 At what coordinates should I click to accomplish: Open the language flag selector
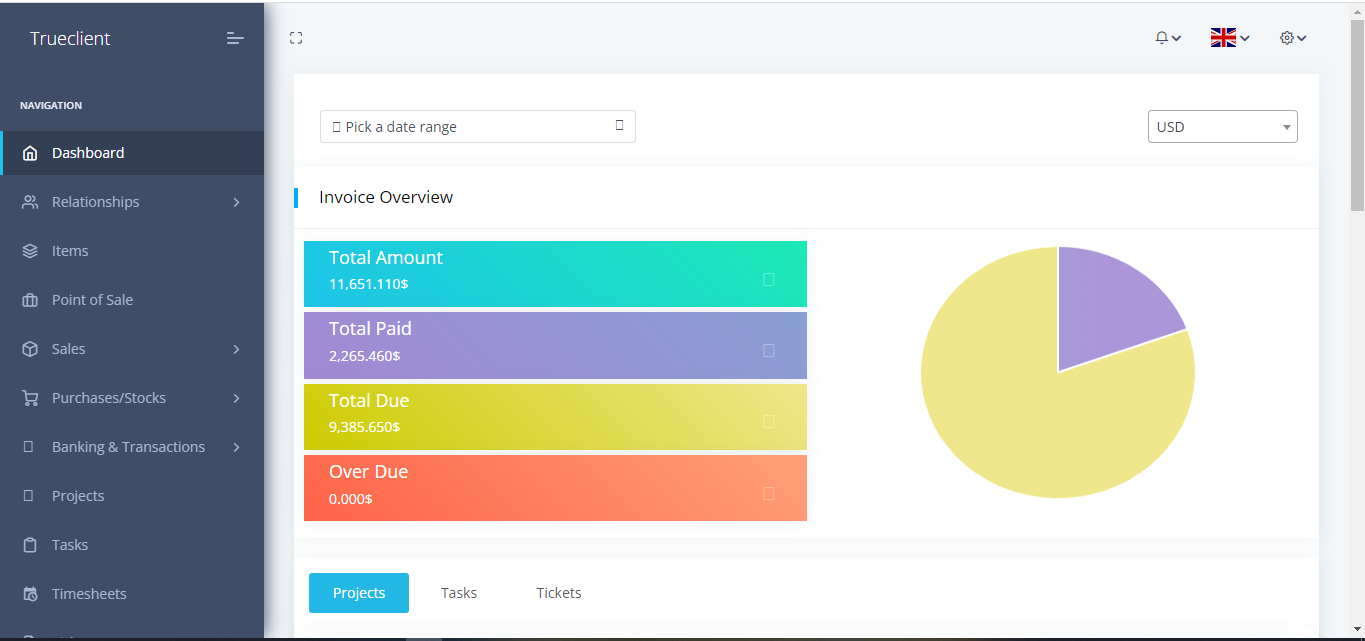pos(1229,38)
